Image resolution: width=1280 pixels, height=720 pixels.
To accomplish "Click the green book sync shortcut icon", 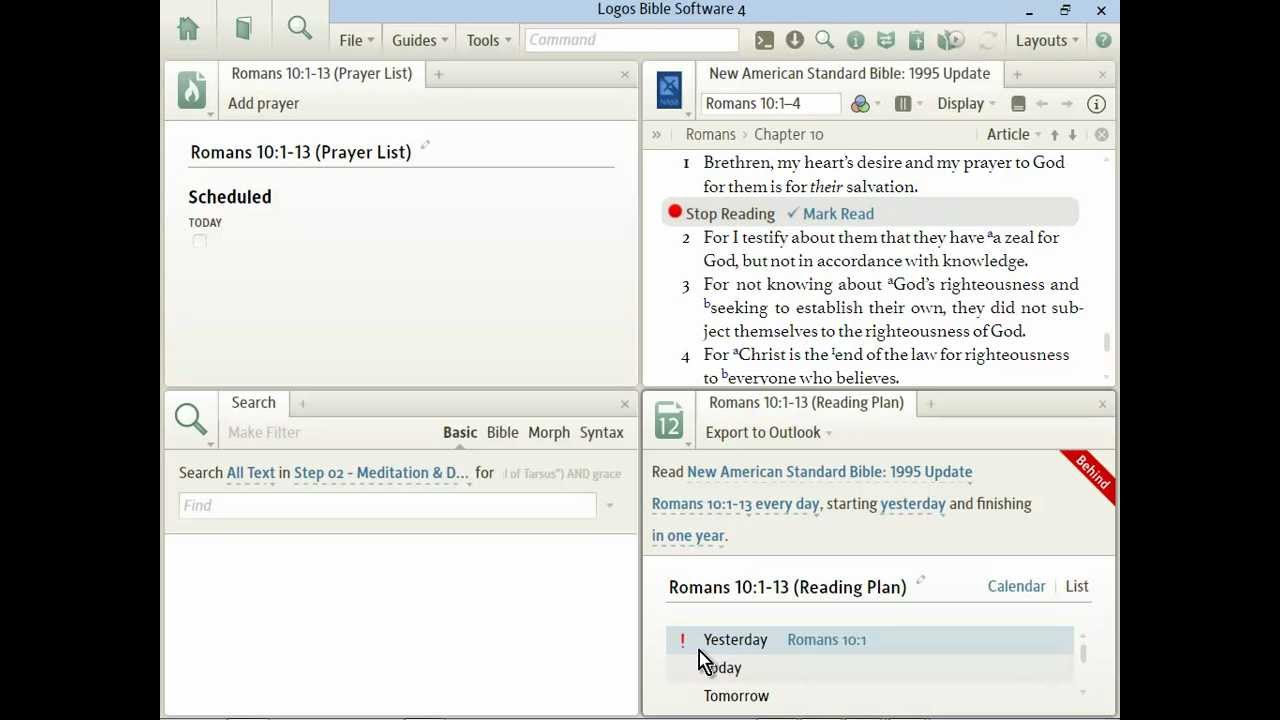I will 886,40.
